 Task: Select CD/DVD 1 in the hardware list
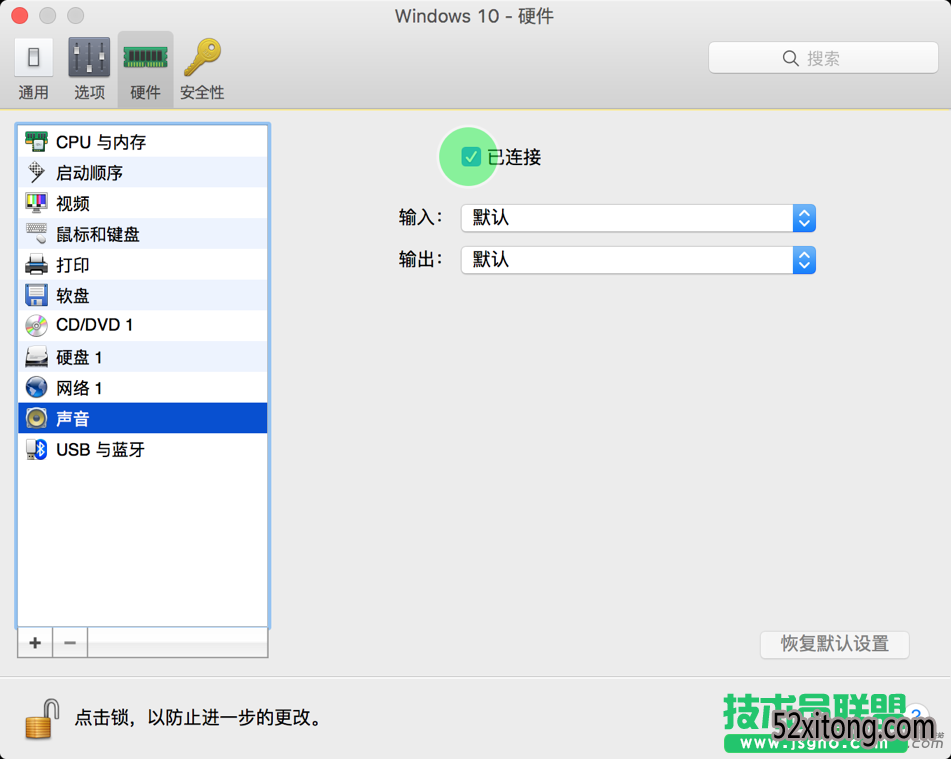coord(143,326)
